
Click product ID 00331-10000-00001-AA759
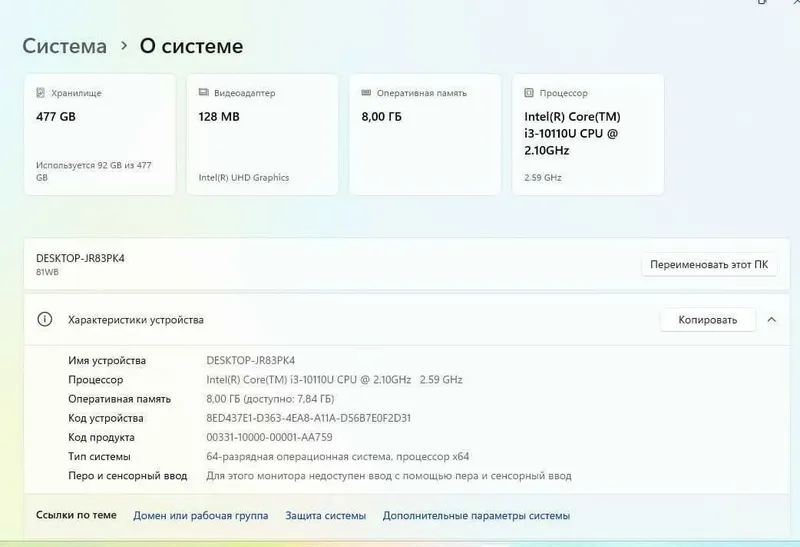(x=269, y=437)
